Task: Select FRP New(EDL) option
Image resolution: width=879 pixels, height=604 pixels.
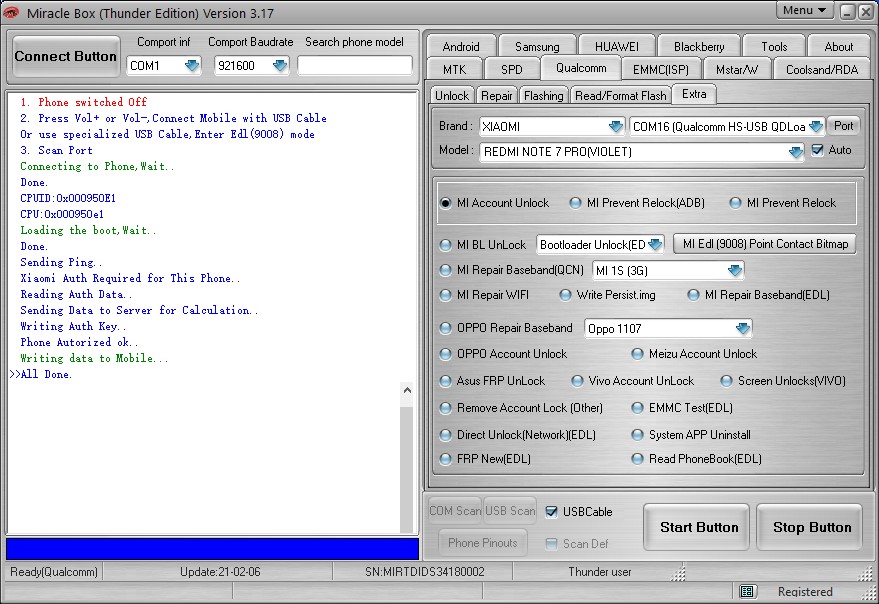Action: 446,459
